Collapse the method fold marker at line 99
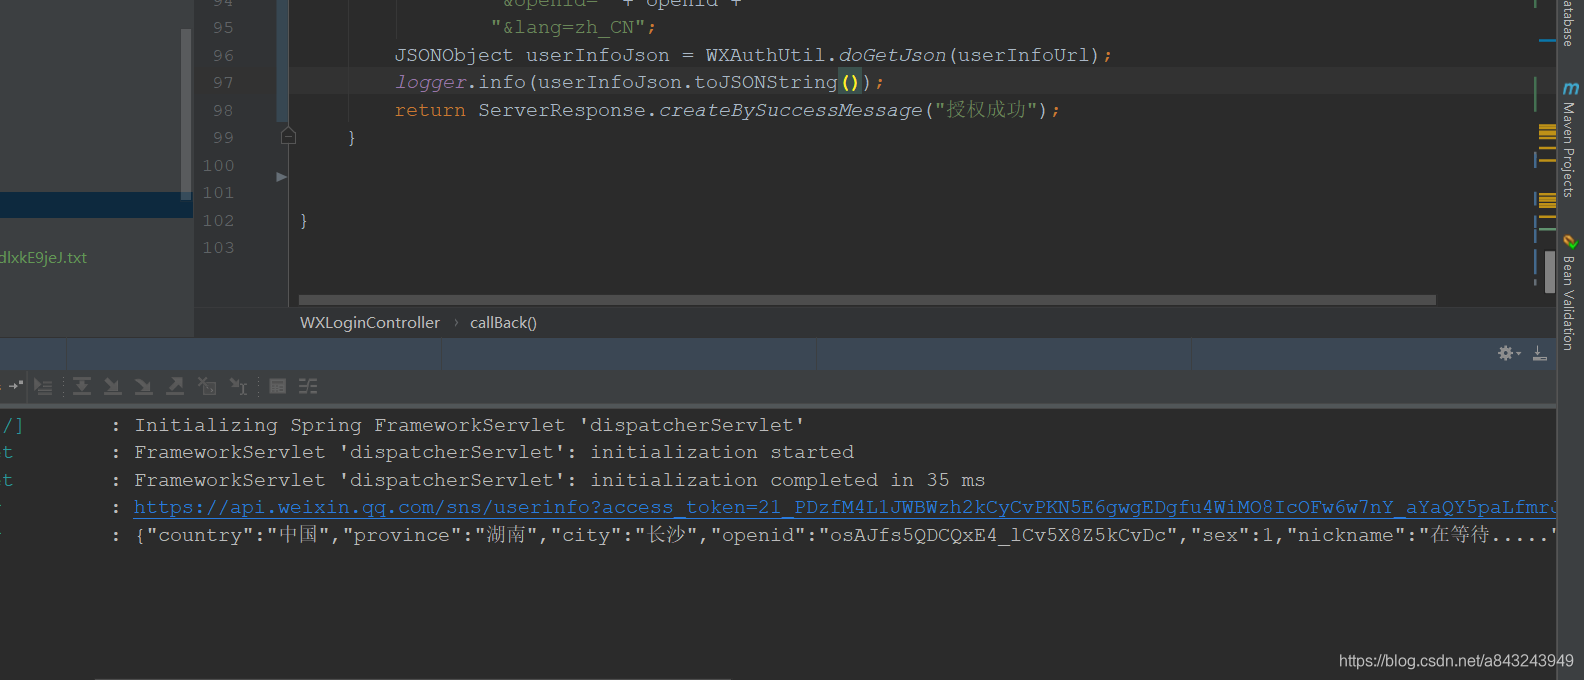Screen dimensions: 1584x680 pyautogui.click(x=288, y=136)
